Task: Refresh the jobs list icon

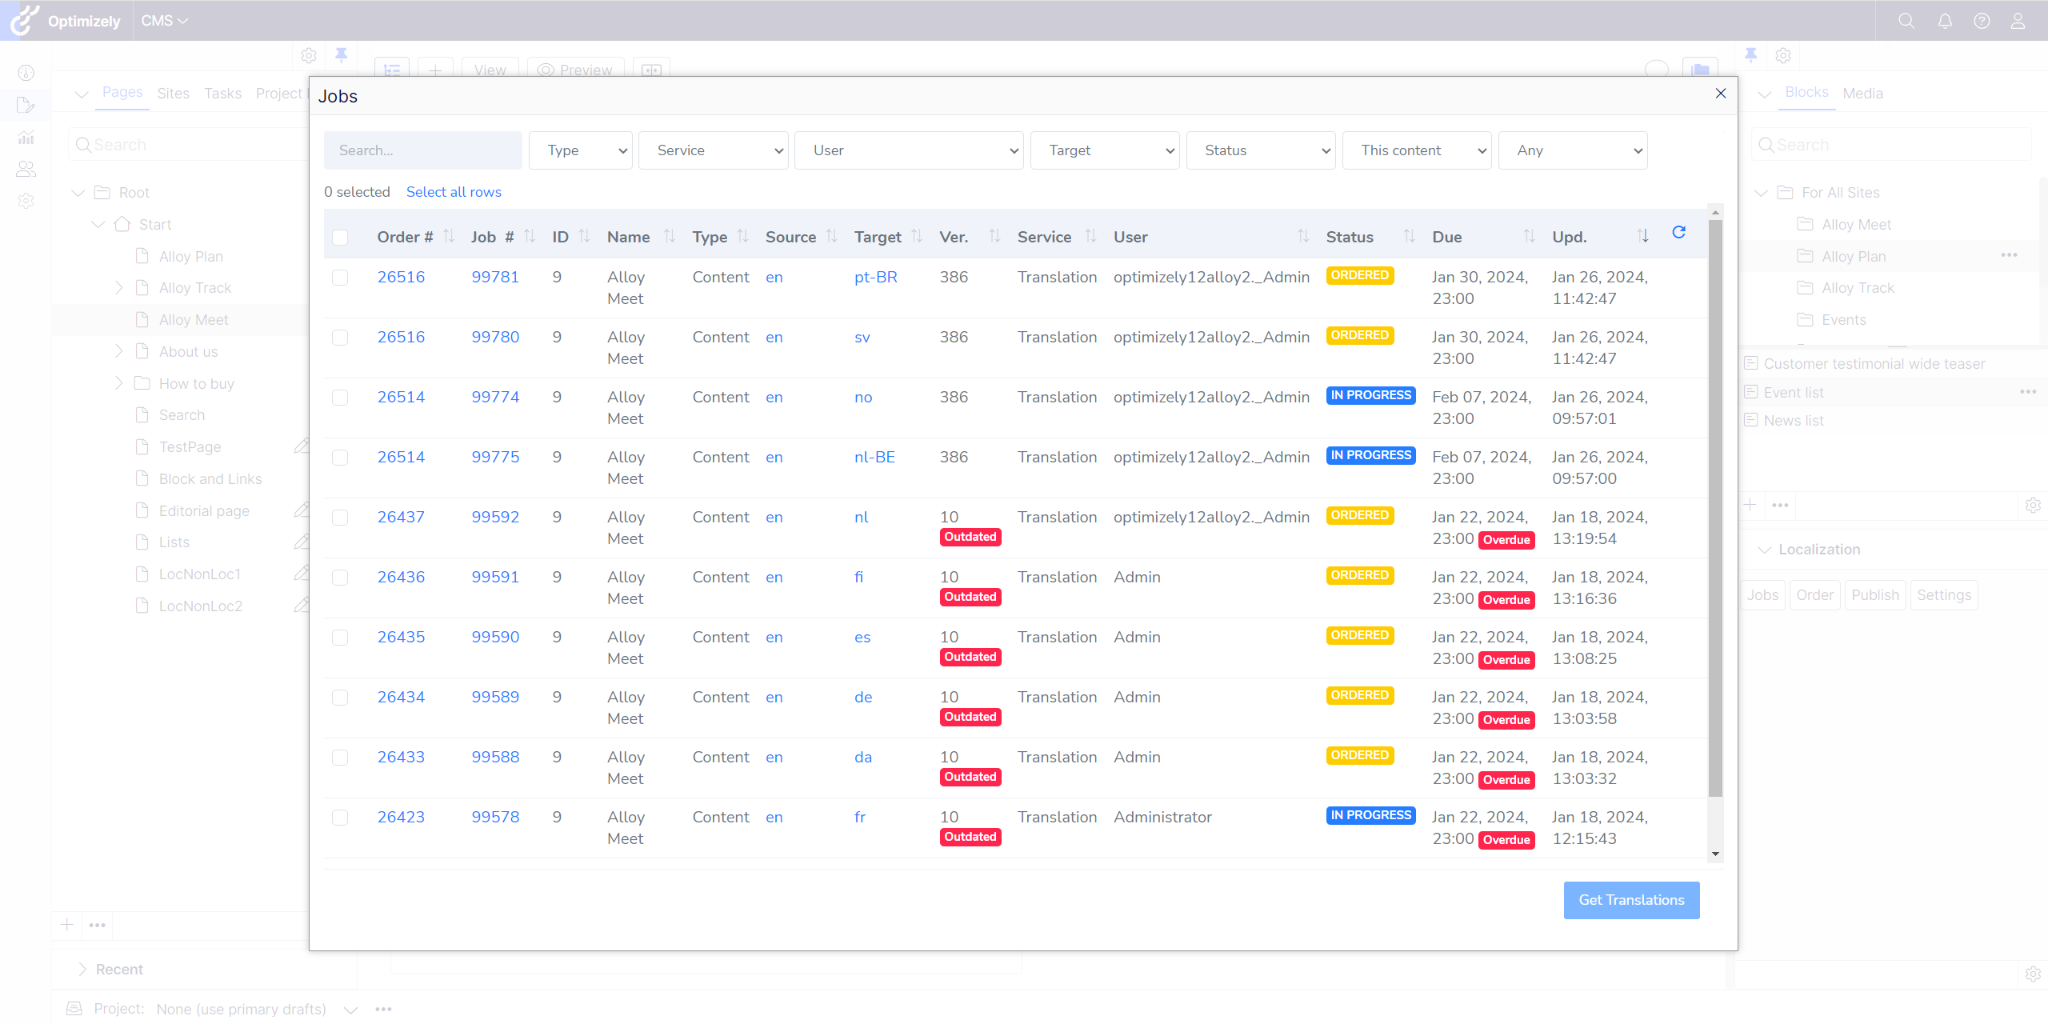Action: pyautogui.click(x=1679, y=232)
